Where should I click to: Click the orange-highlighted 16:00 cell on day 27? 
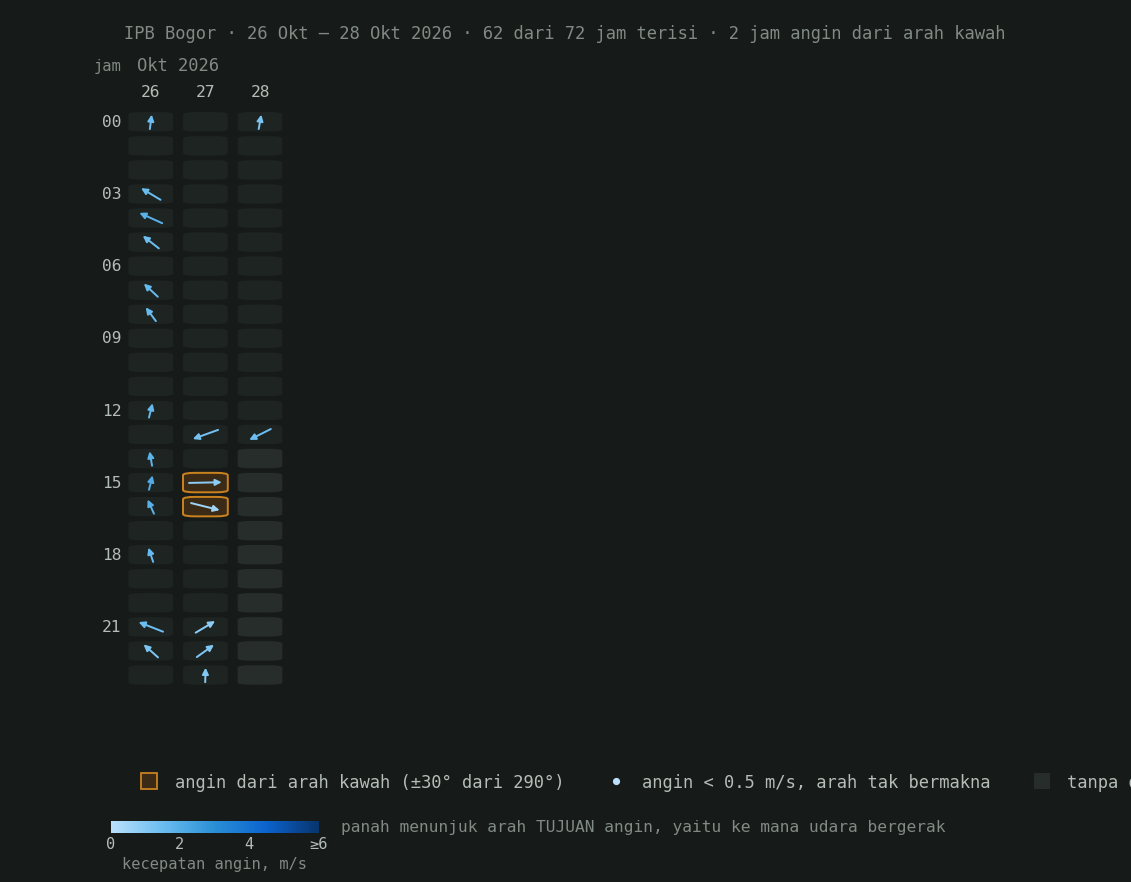point(206,507)
